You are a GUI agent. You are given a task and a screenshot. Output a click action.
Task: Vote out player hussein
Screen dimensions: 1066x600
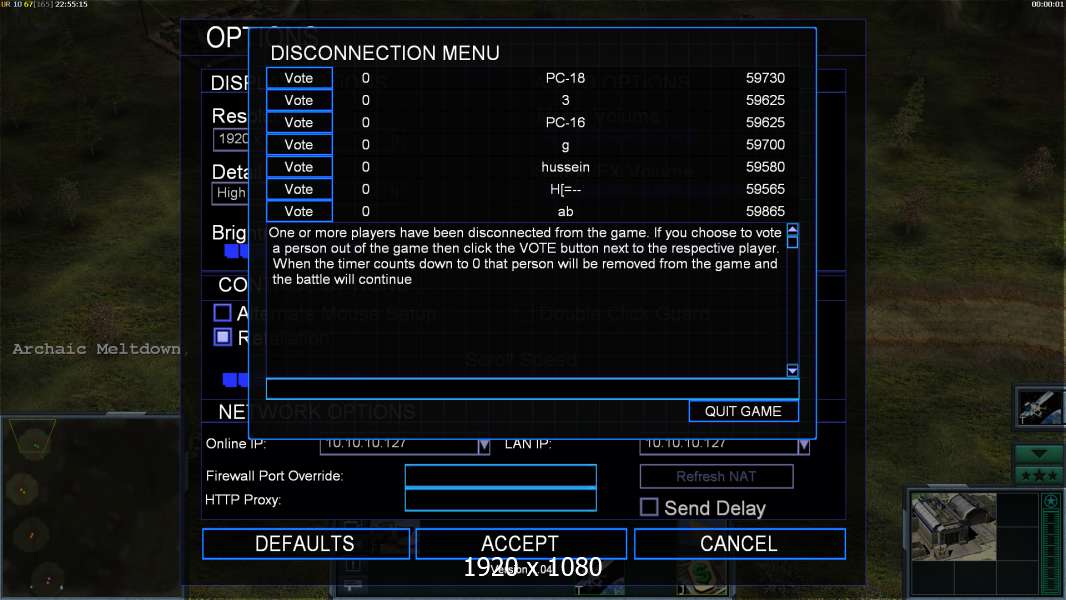pos(299,167)
